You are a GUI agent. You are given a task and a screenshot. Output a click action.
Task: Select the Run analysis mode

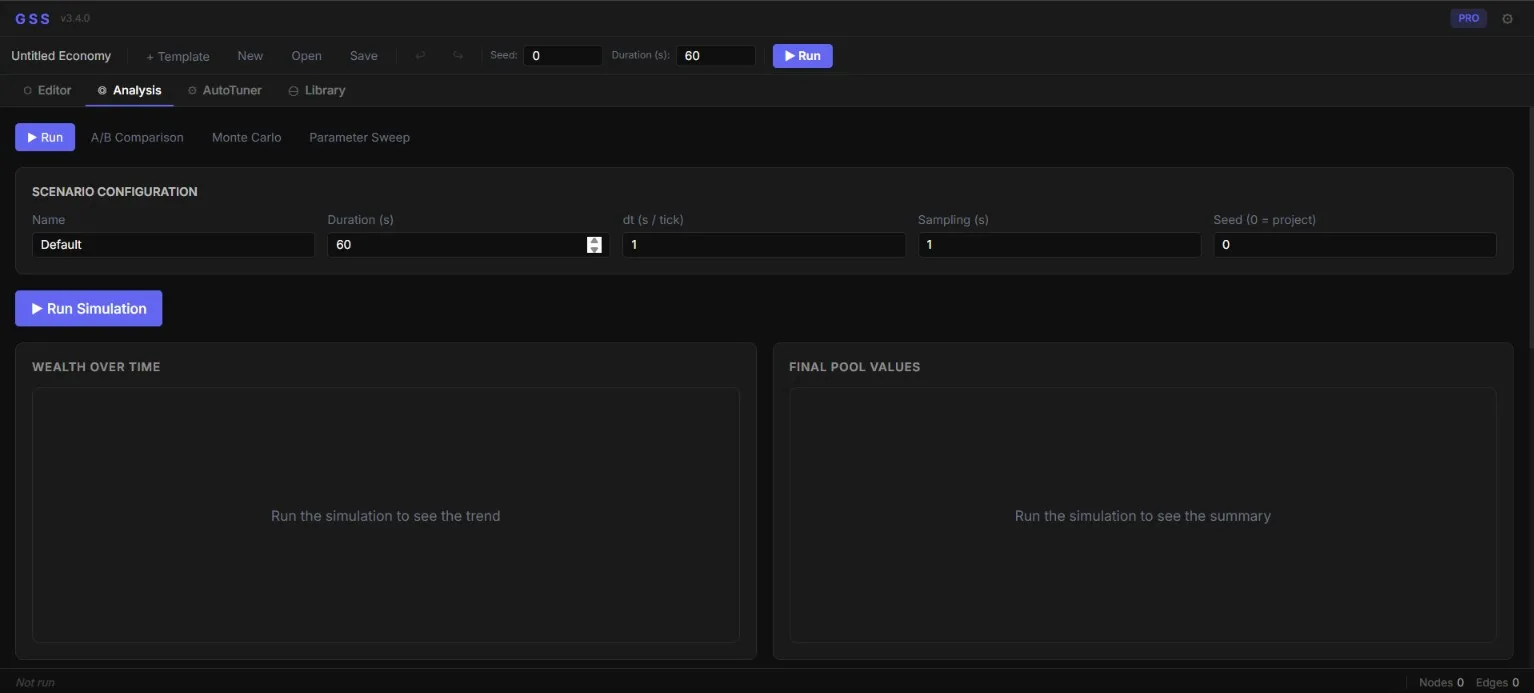pyautogui.click(x=45, y=137)
